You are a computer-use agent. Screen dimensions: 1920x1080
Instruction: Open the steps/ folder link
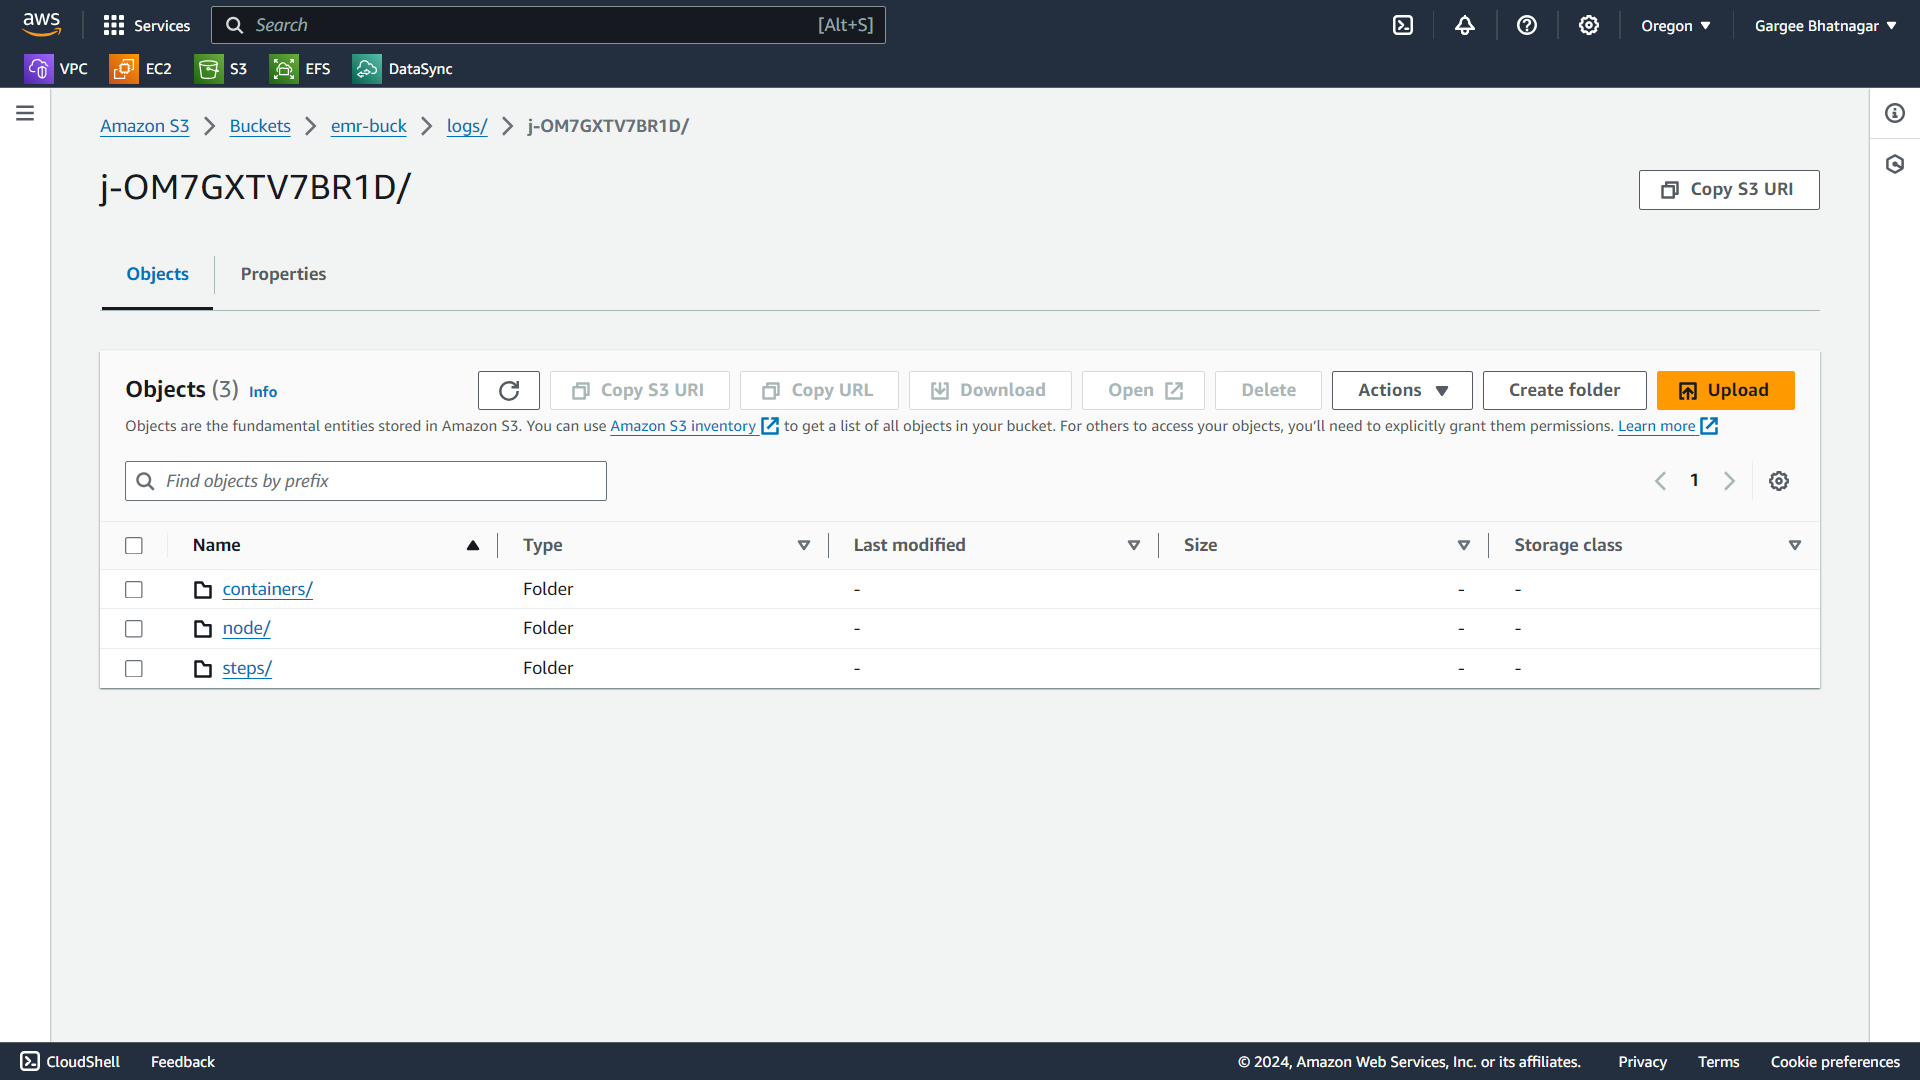tap(247, 668)
